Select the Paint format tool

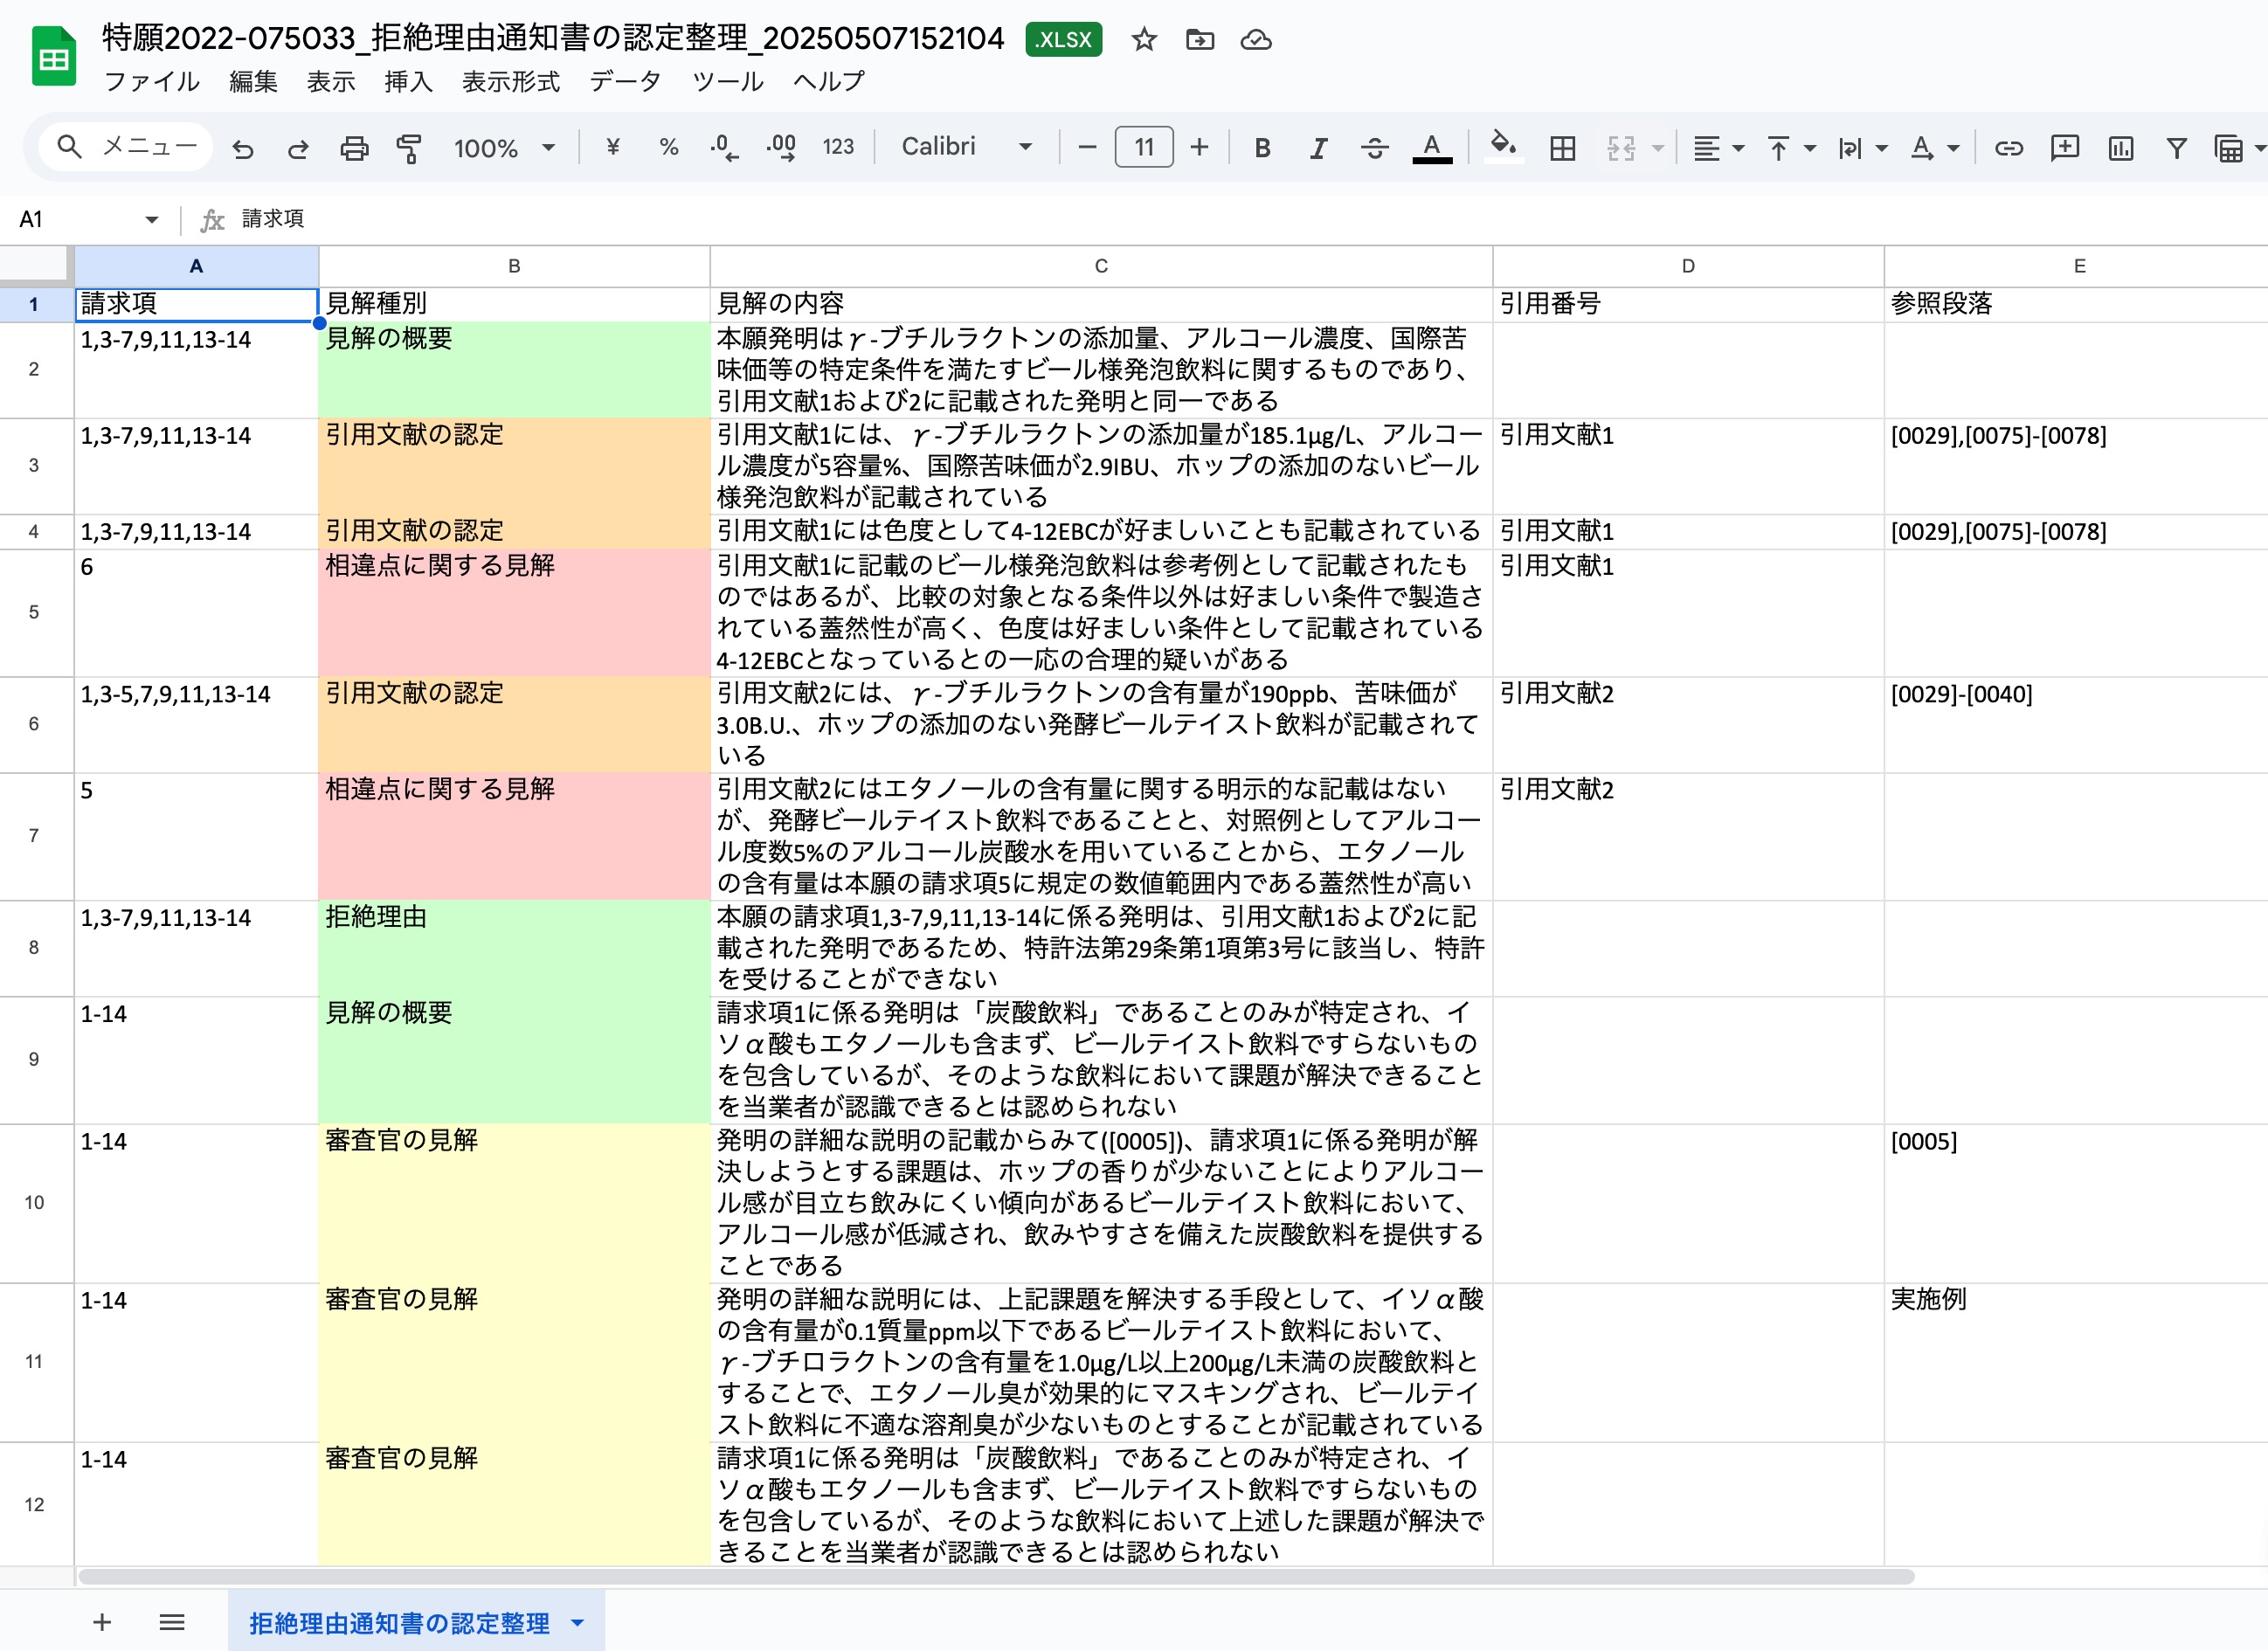[x=409, y=147]
